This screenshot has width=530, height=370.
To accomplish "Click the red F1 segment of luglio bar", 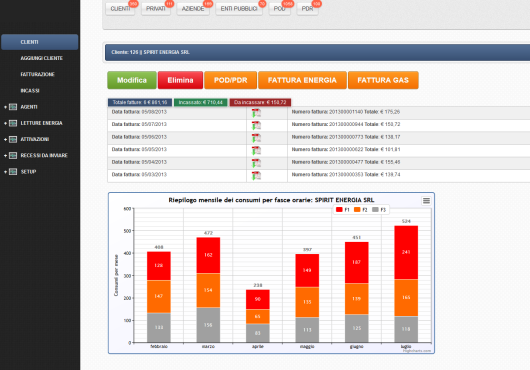I will (406, 252).
